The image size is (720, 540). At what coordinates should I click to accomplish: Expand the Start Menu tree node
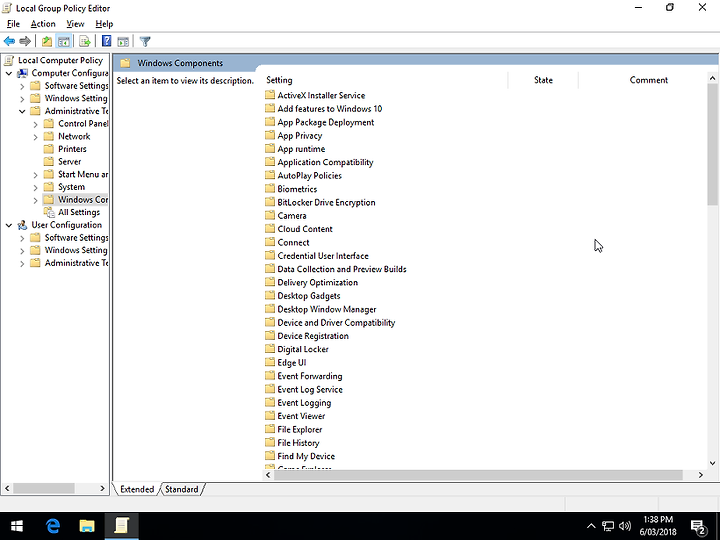tap(35, 174)
